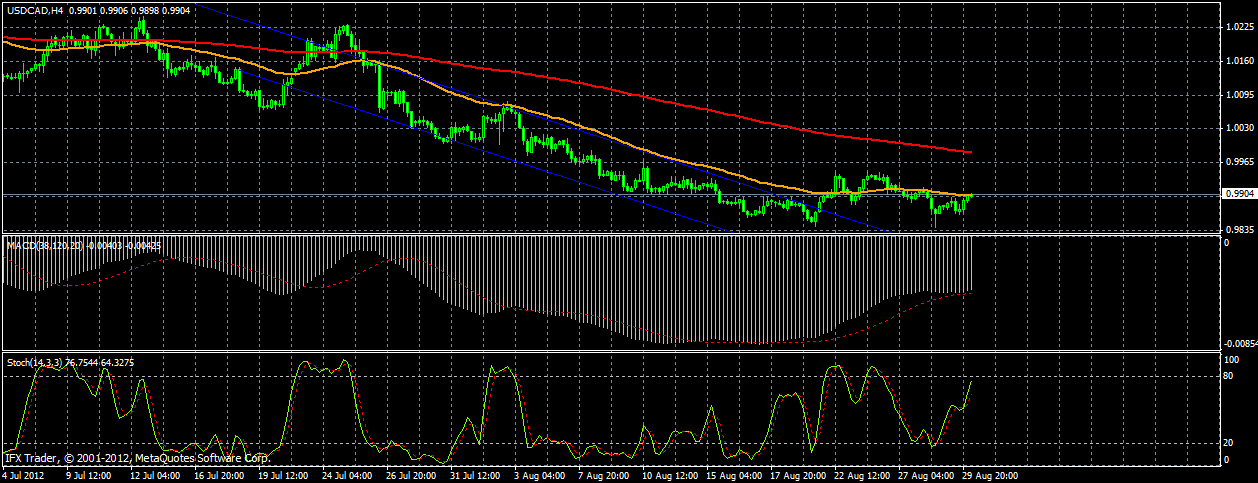Click the 1.0030 price axis label
This screenshot has height=483, width=1258.
1241,128
